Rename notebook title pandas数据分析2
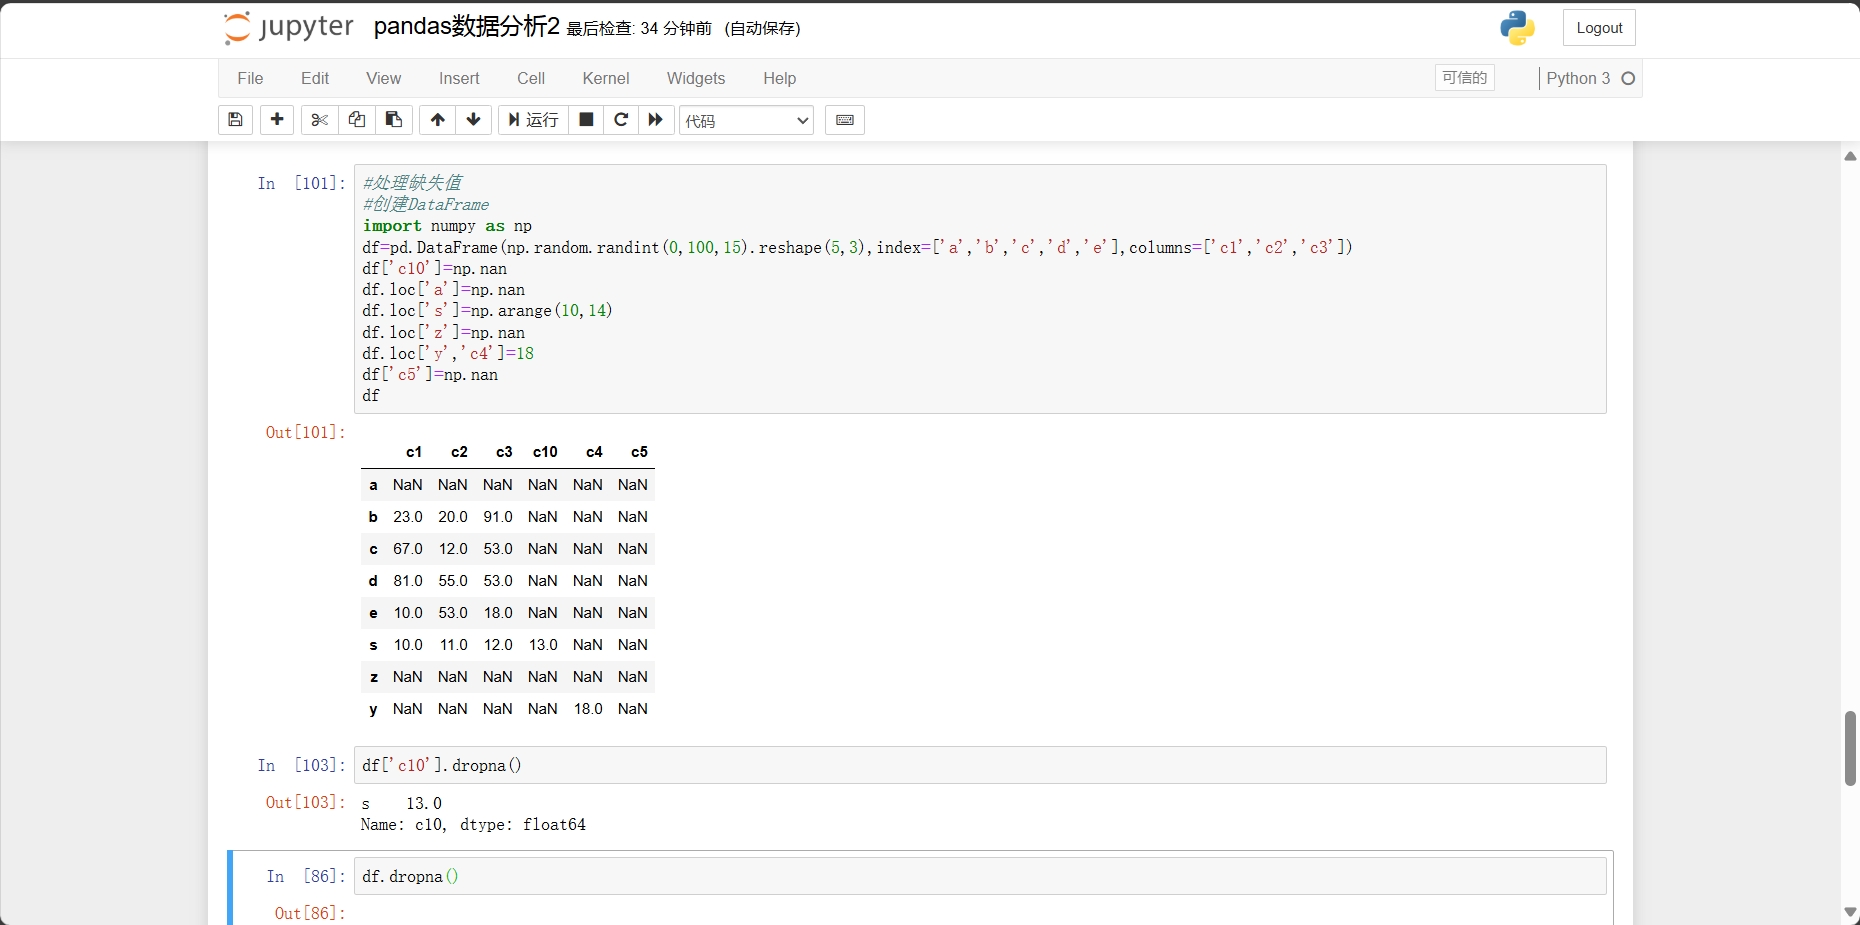The width and height of the screenshot is (1860, 925). coord(467,27)
